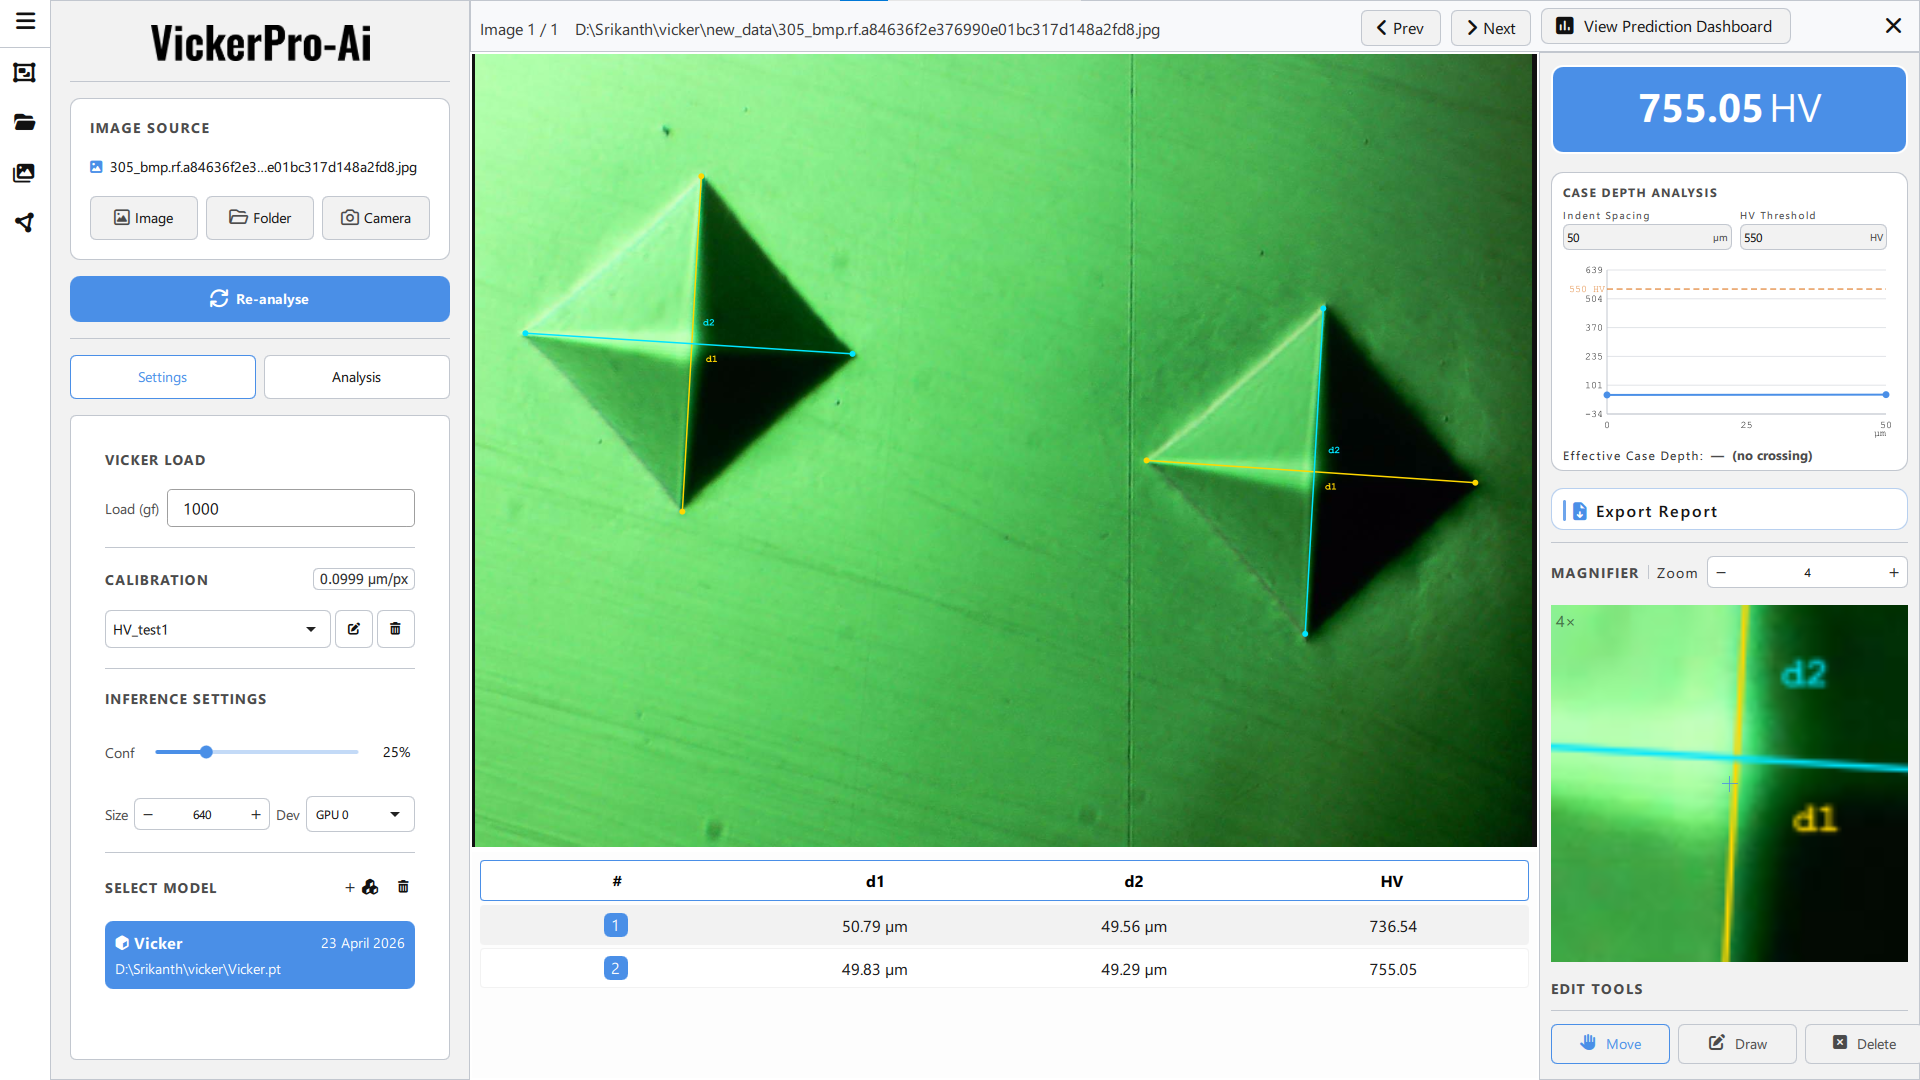This screenshot has width=1920, height=1080.
Task: Switch to the Settings tab
Action: click(x=163, y=377)
